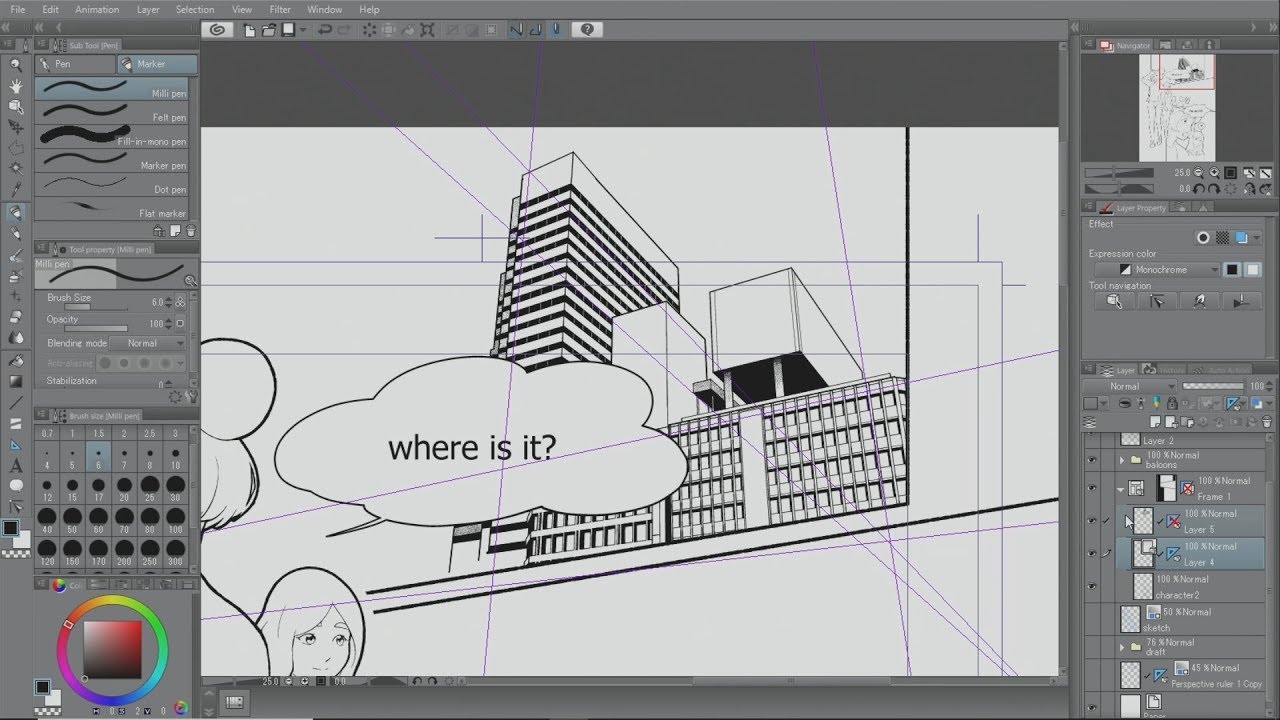The image size is (1280, 720).
Task: Undo the last action
Action: click(324, 30)
